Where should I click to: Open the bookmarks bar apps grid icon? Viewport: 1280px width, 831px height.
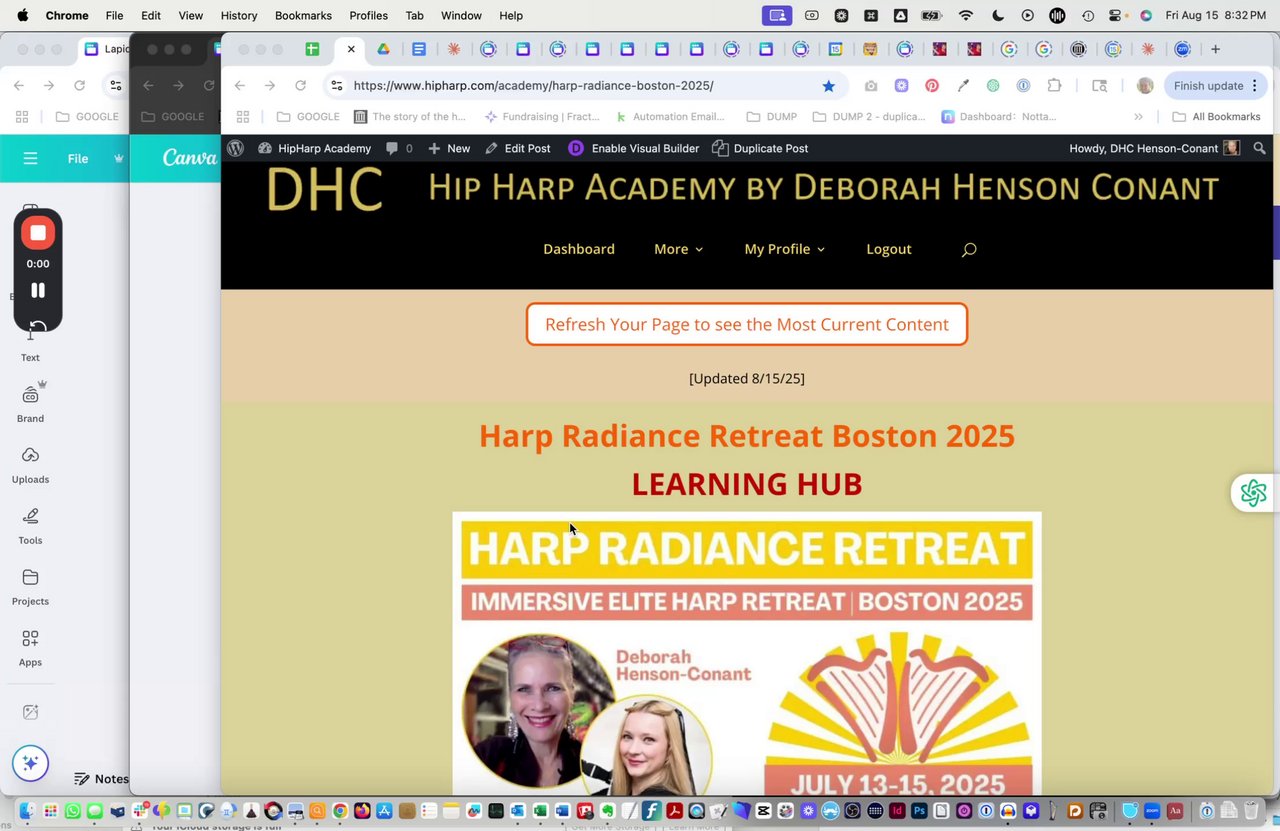(x=243, y=117)
